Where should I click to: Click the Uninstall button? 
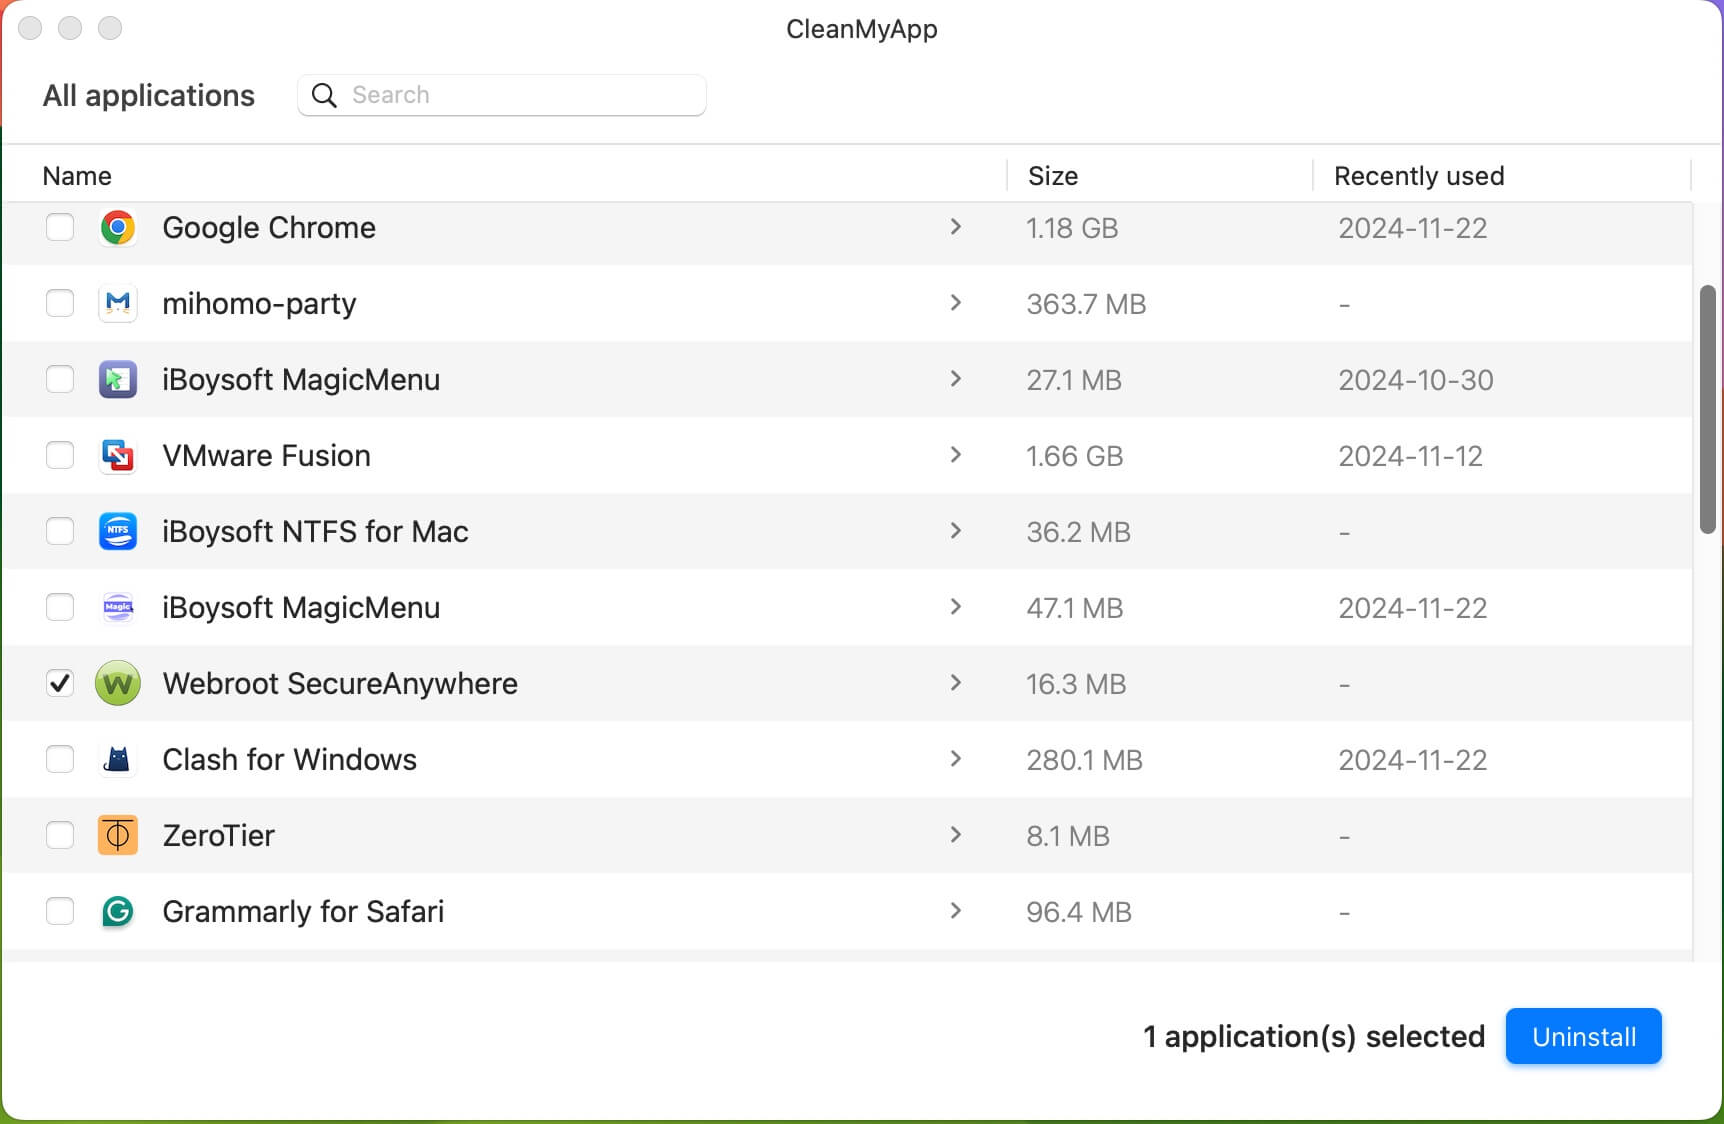tap(1584, 1037)
